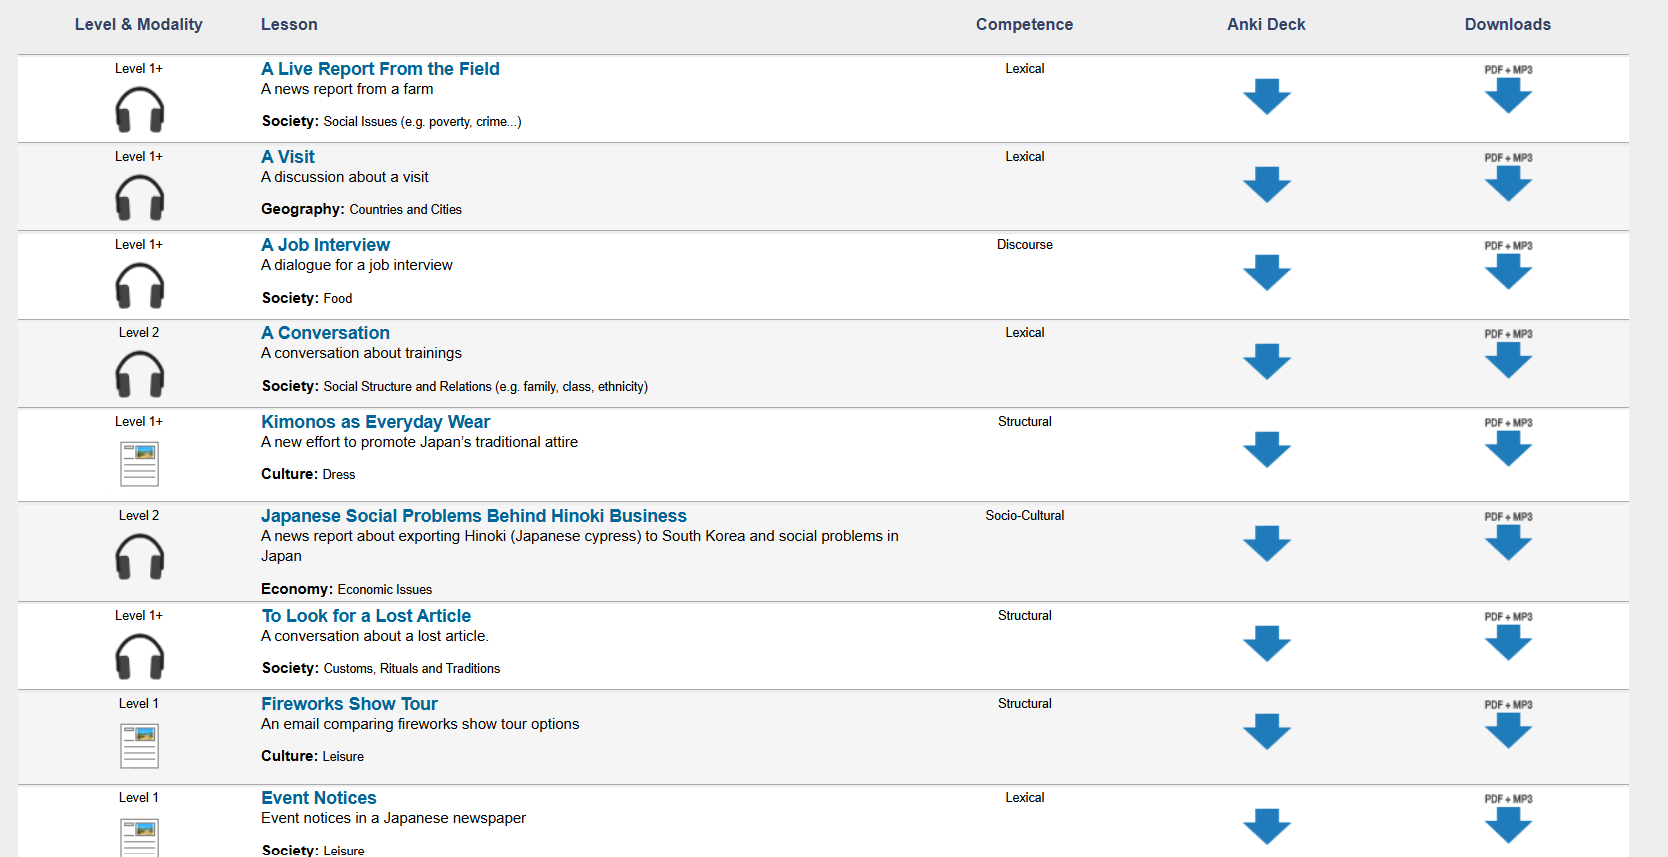Image resolution: width=1668 pixels, height=857 pixels.
Task: Click reading document icon for Event Notices
Action: click(139, 837)
